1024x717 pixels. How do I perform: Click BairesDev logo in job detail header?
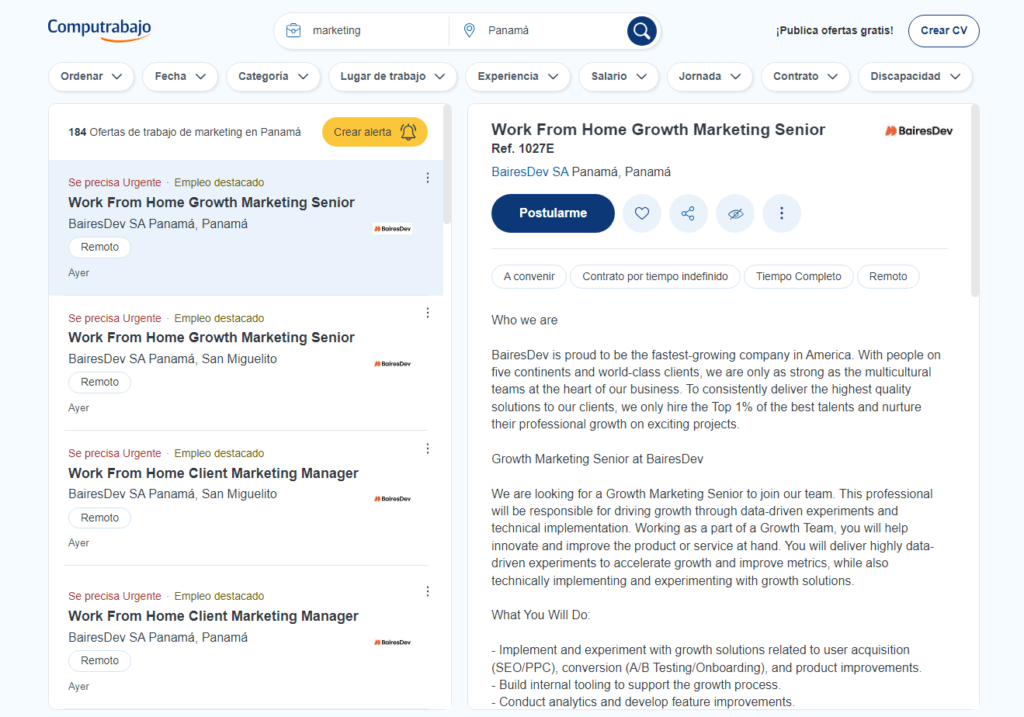919,131
